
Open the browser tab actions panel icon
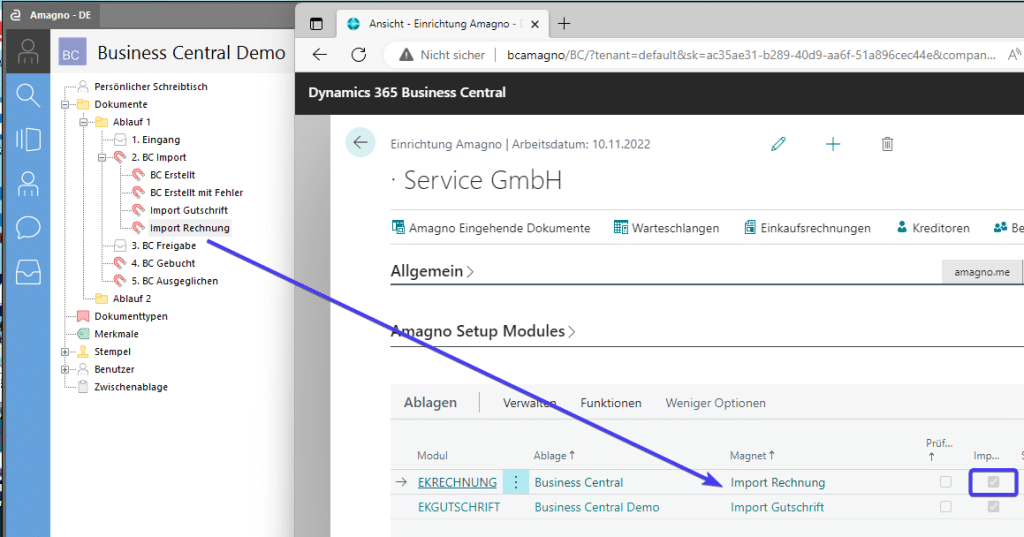(x=316, y=24)
